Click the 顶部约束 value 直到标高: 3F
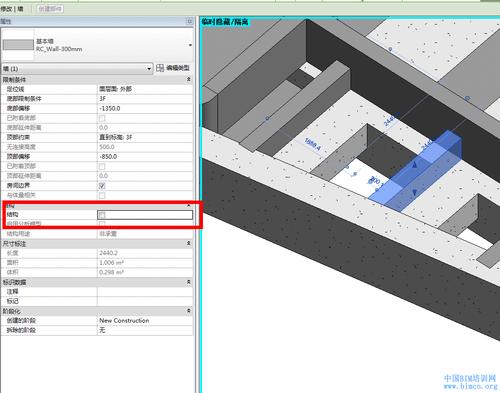Screen dimensions: 500x393 pyautogui.click(x=145, y=137)
